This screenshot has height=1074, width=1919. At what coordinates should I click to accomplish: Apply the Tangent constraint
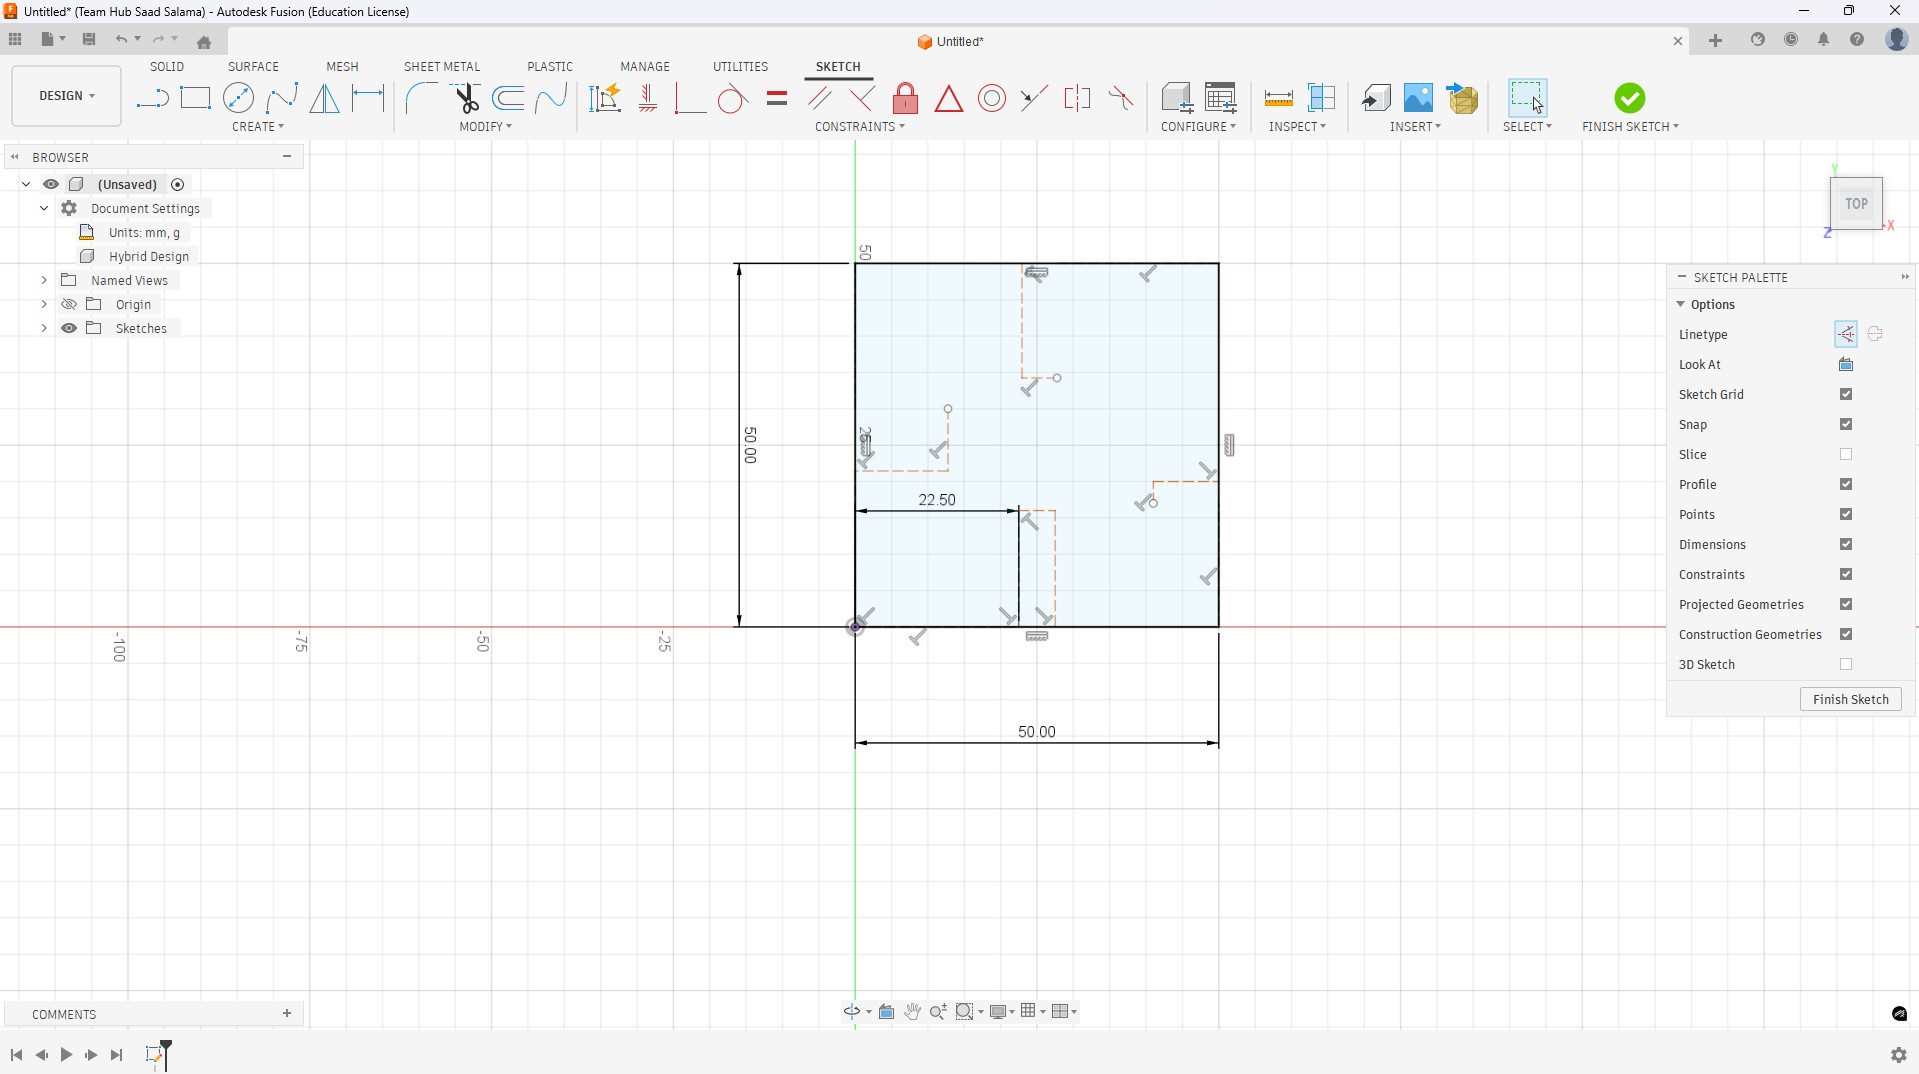[733, 99]
